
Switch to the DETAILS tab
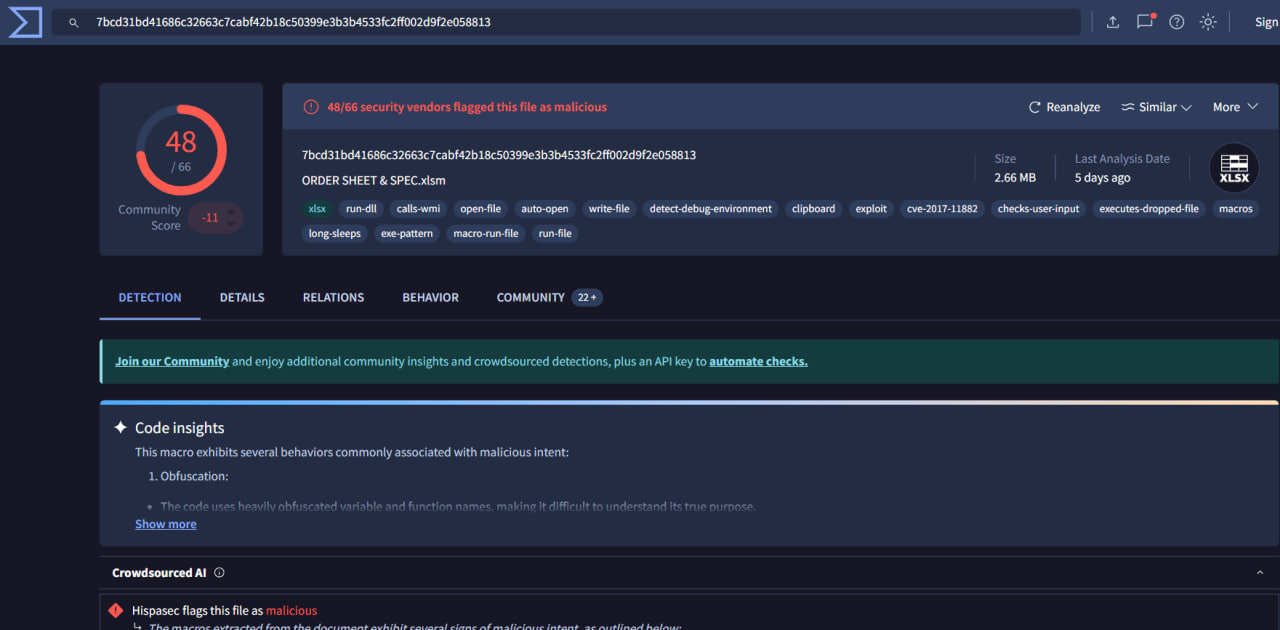point(242,297)
